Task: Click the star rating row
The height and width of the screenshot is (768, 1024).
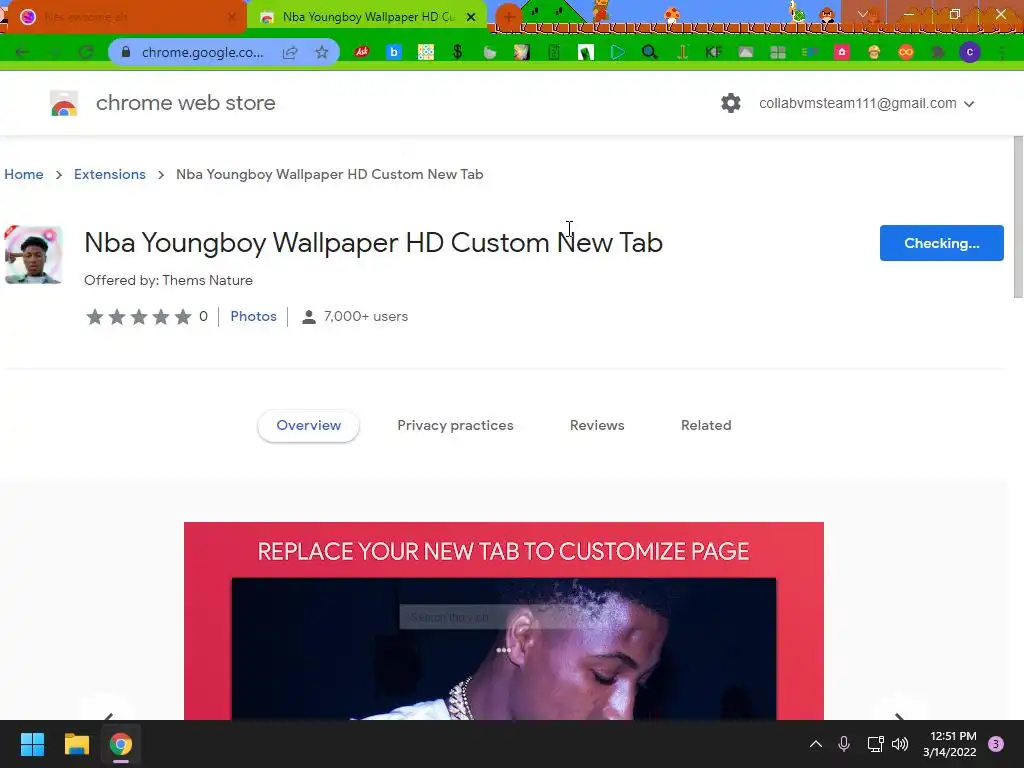Action: [138, 317]
